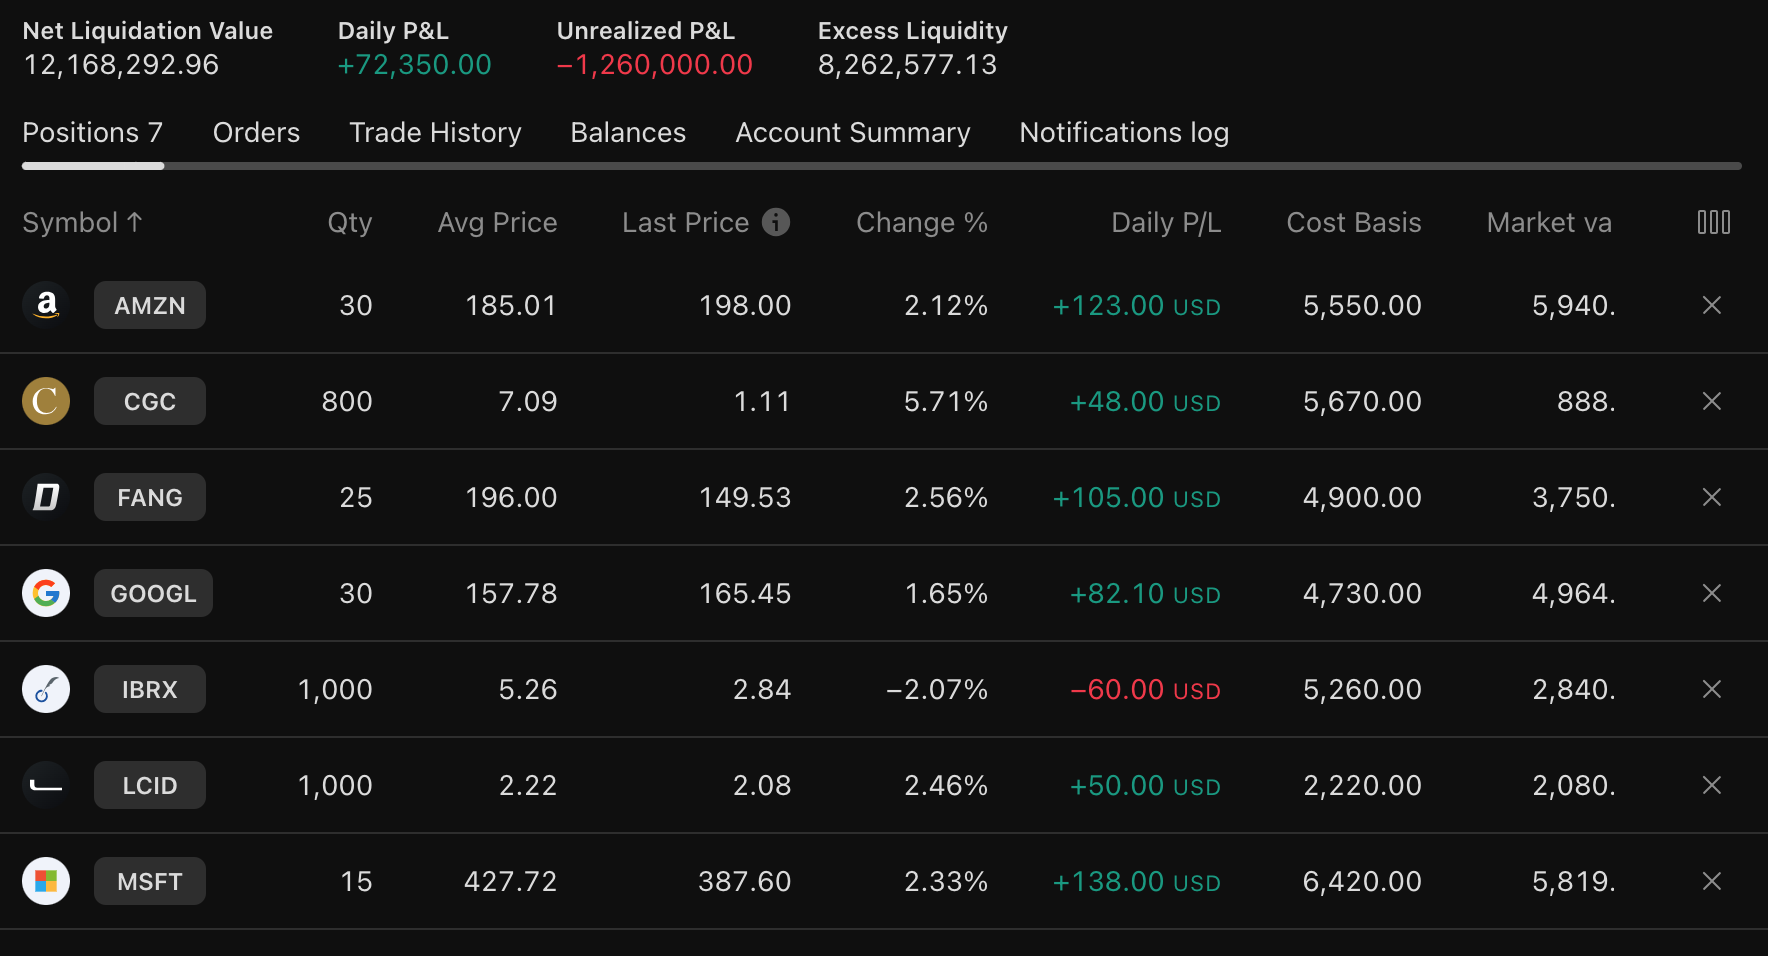
Task: Click the Last Price info icon
Action: click(x=775, y=222)
